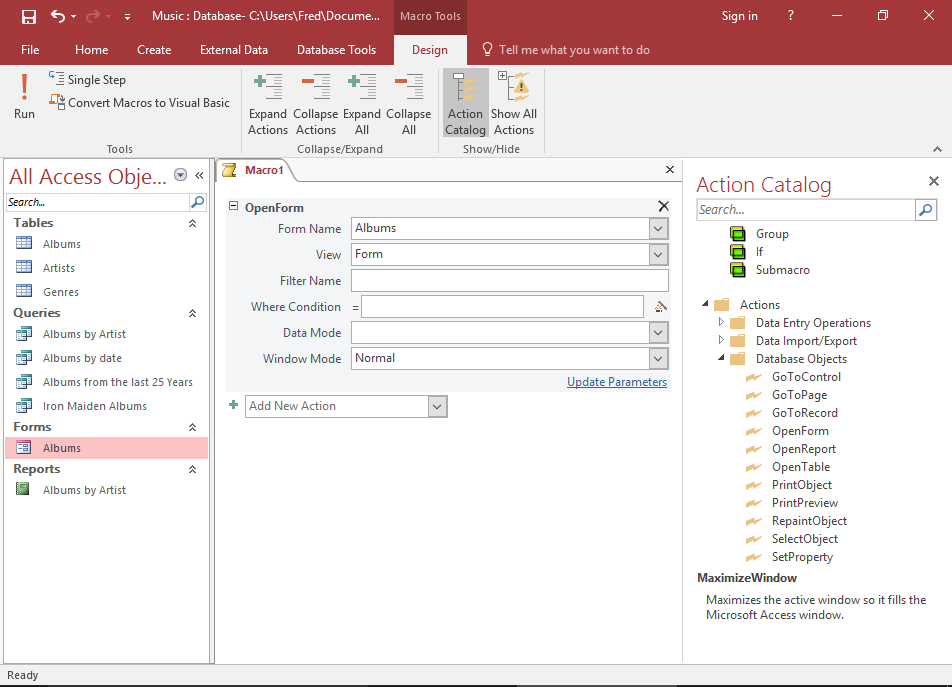Collapse the ribbon with the chevron
The width and height of the screenshot is (952, 687).
[x=937, y=149]
